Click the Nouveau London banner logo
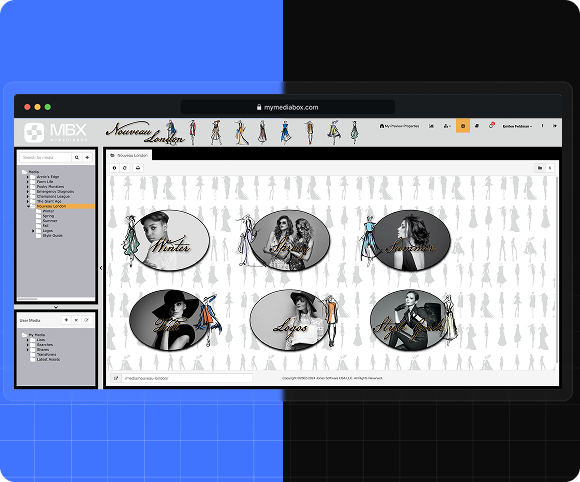 tap(145, 132)
